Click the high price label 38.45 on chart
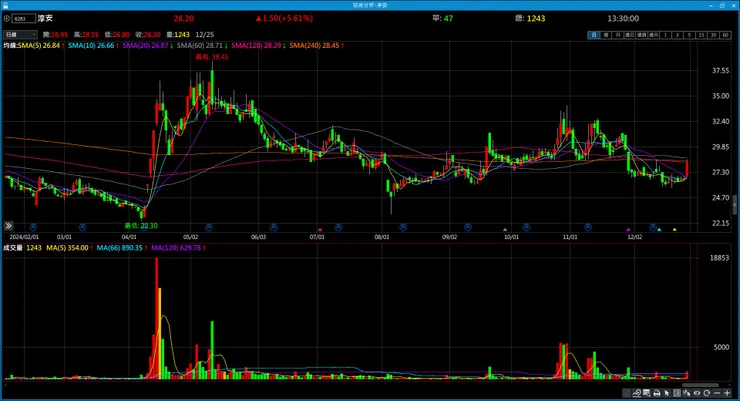The height and width of the screenshot is (401, 740). 212,57
